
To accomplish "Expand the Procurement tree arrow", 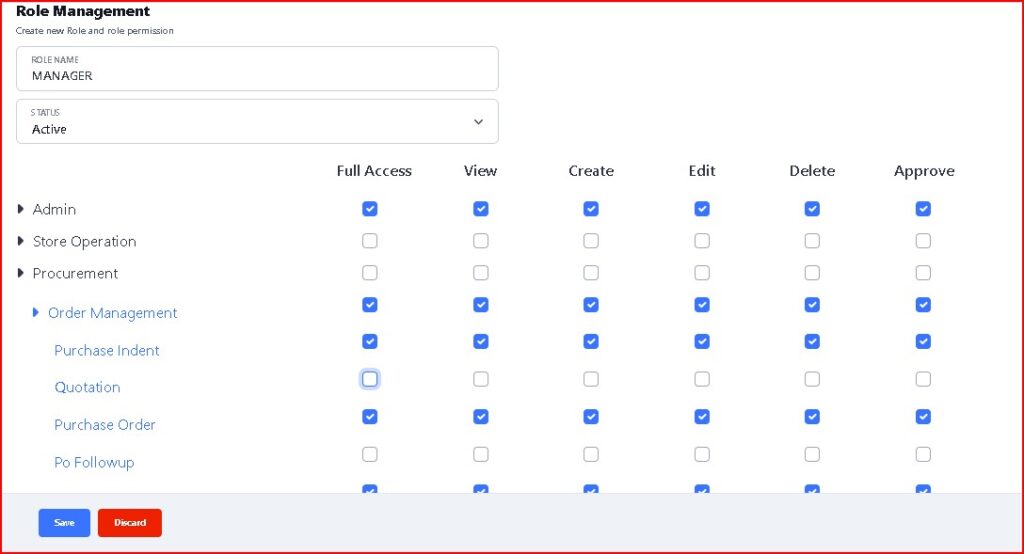I will [21, 273].
